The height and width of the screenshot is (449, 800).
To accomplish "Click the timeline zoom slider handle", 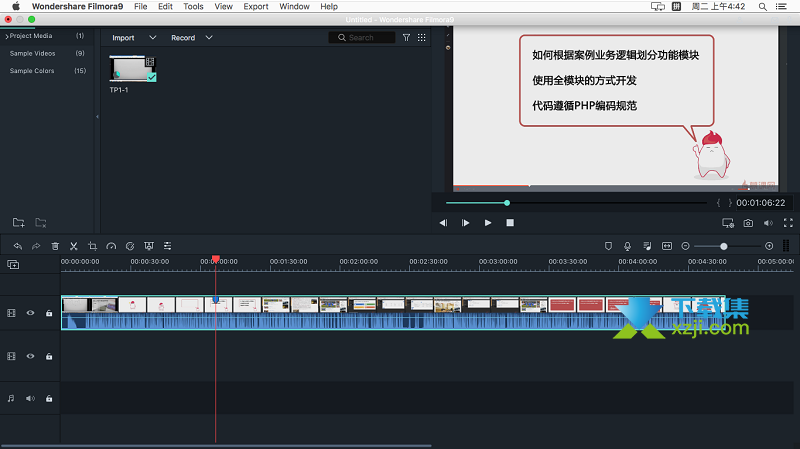I will [x=723, y=246].
